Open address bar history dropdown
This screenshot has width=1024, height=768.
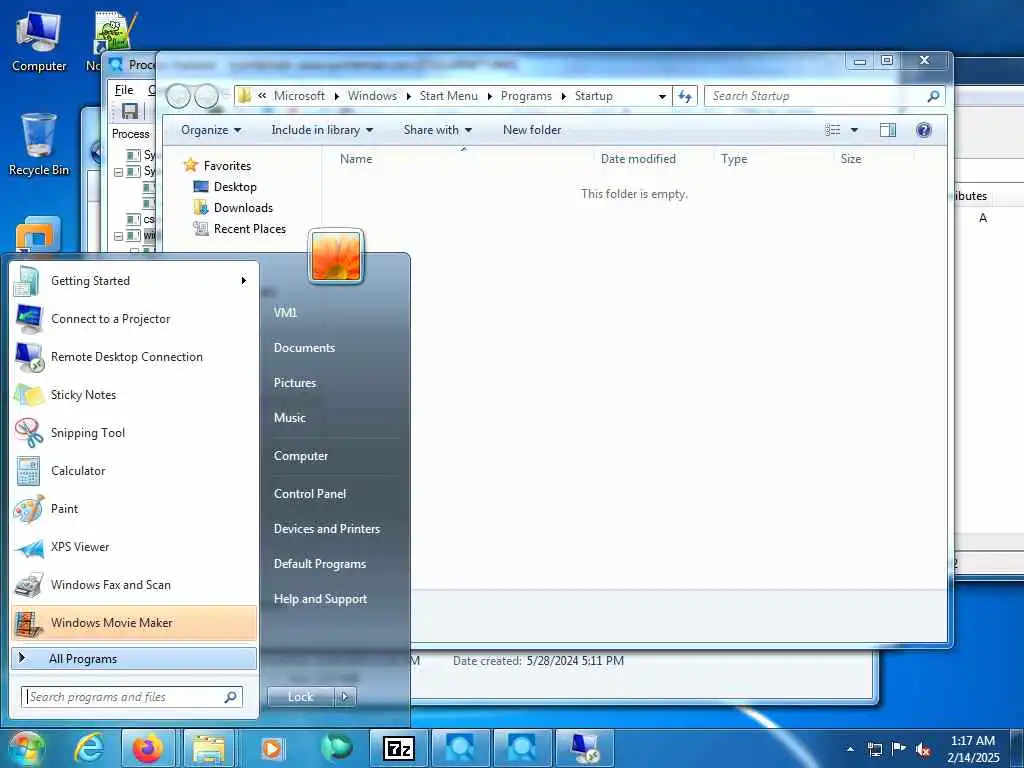(662, 96)
